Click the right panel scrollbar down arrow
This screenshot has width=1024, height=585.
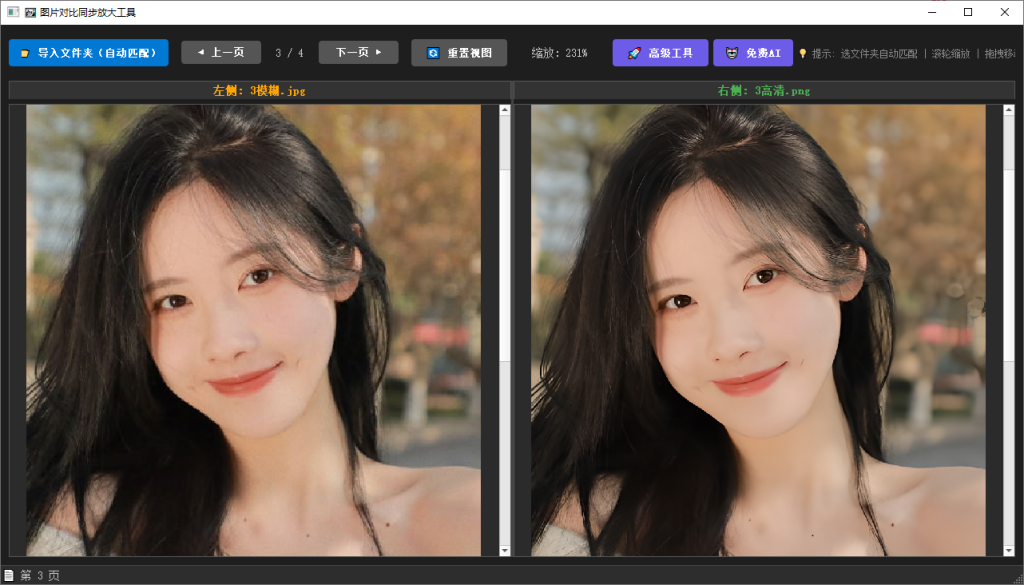click(1008, 550)
